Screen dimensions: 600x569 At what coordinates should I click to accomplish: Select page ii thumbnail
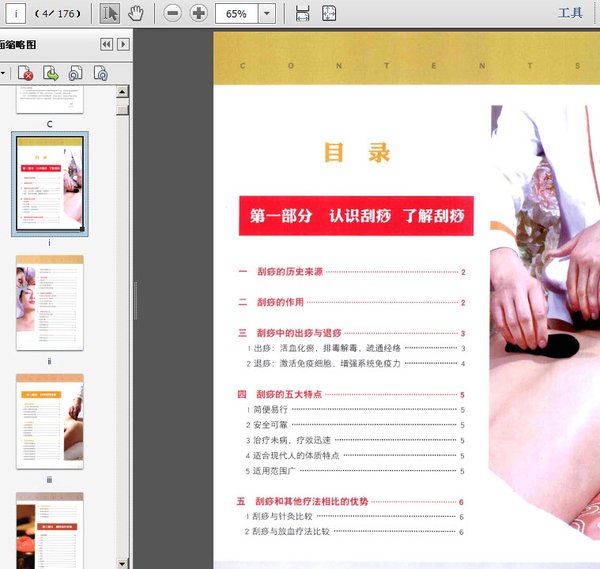coord(50,303)
